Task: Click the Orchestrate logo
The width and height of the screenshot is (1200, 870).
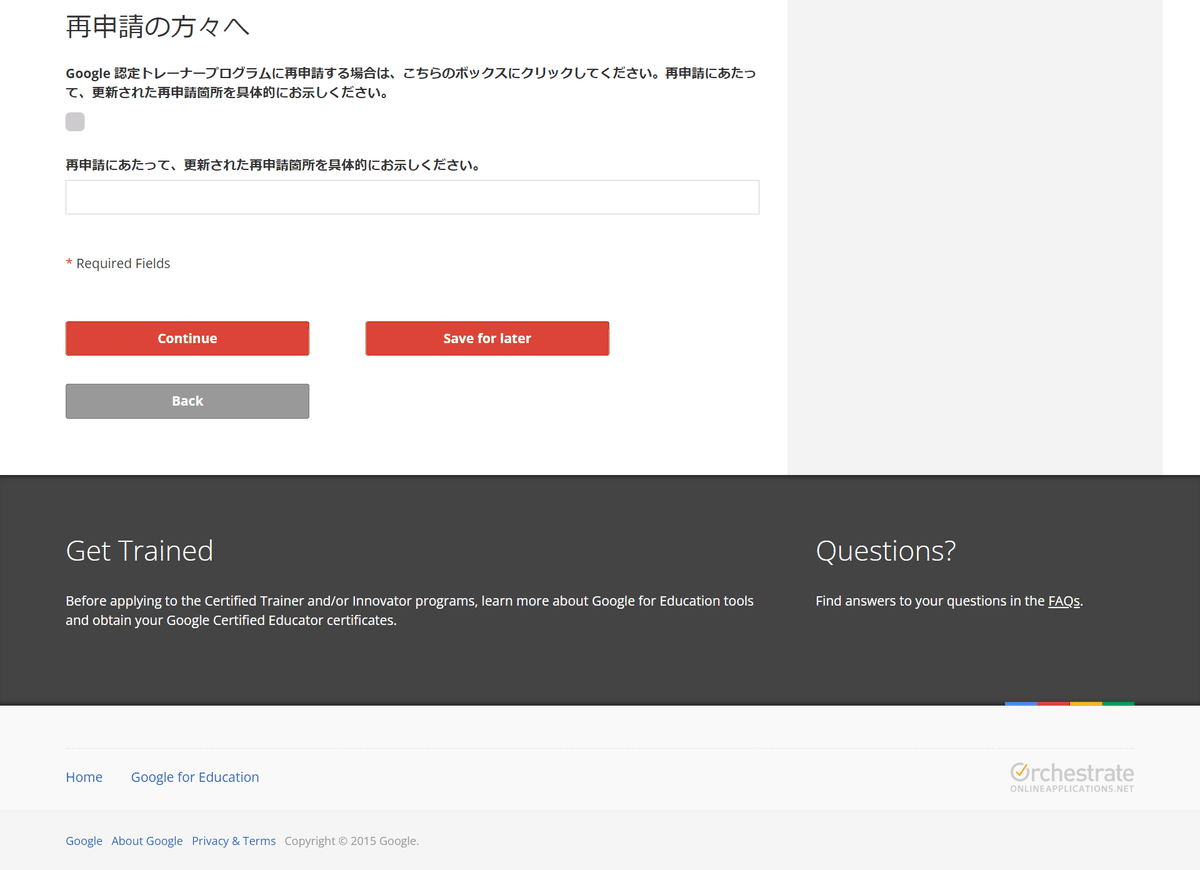Action: tap(1072, 777)
